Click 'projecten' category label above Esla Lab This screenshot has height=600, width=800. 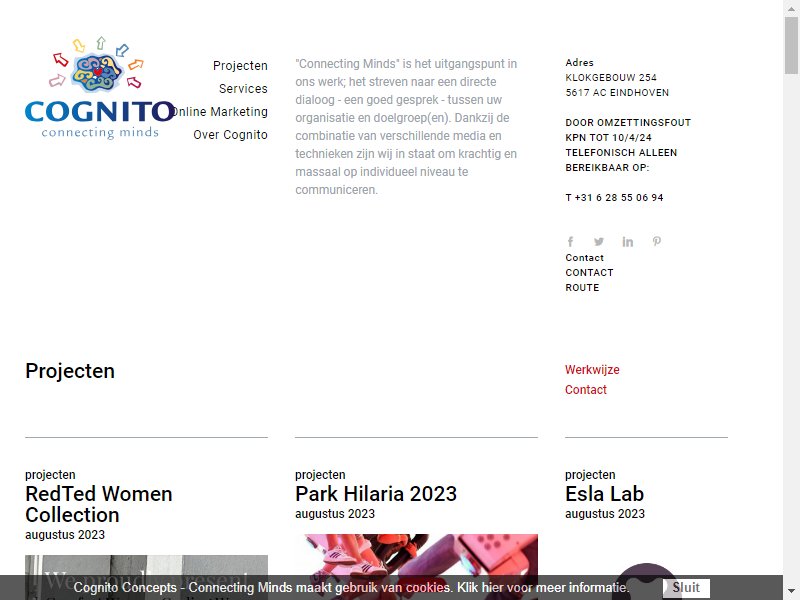tap(590, 474)
